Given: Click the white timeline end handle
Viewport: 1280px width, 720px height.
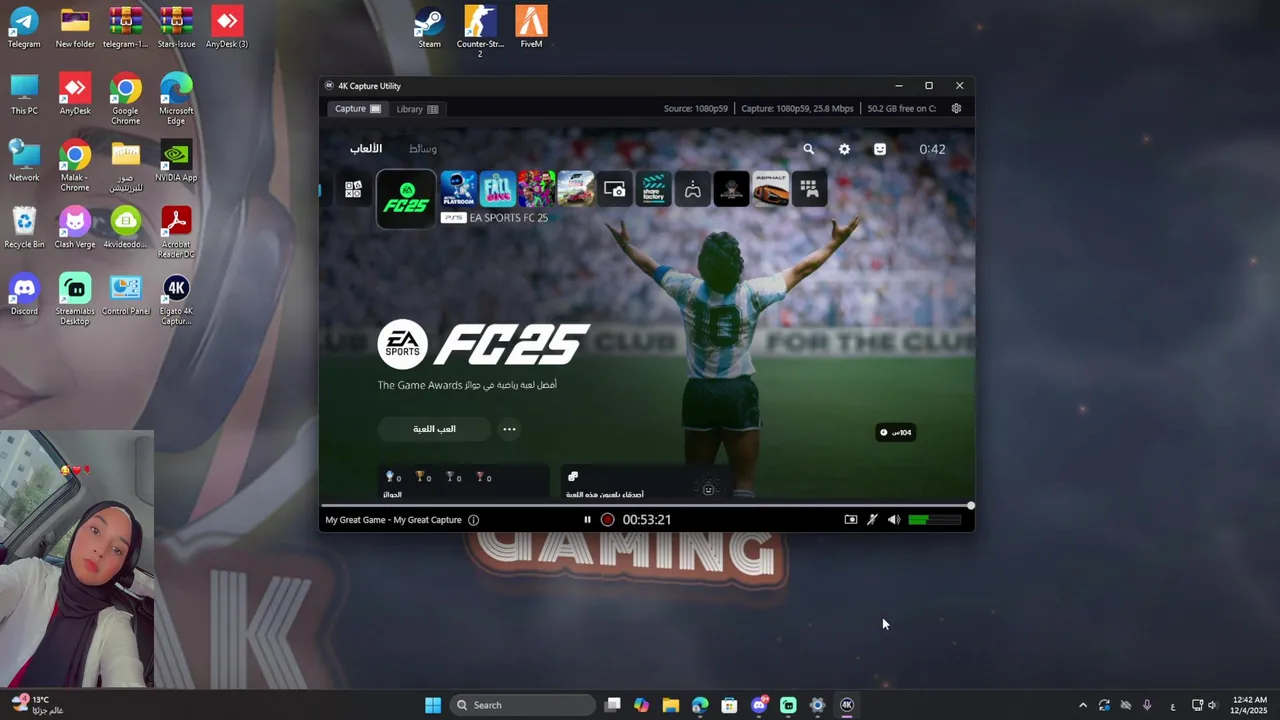Looking at the screenshot, I should click(971, 506).
